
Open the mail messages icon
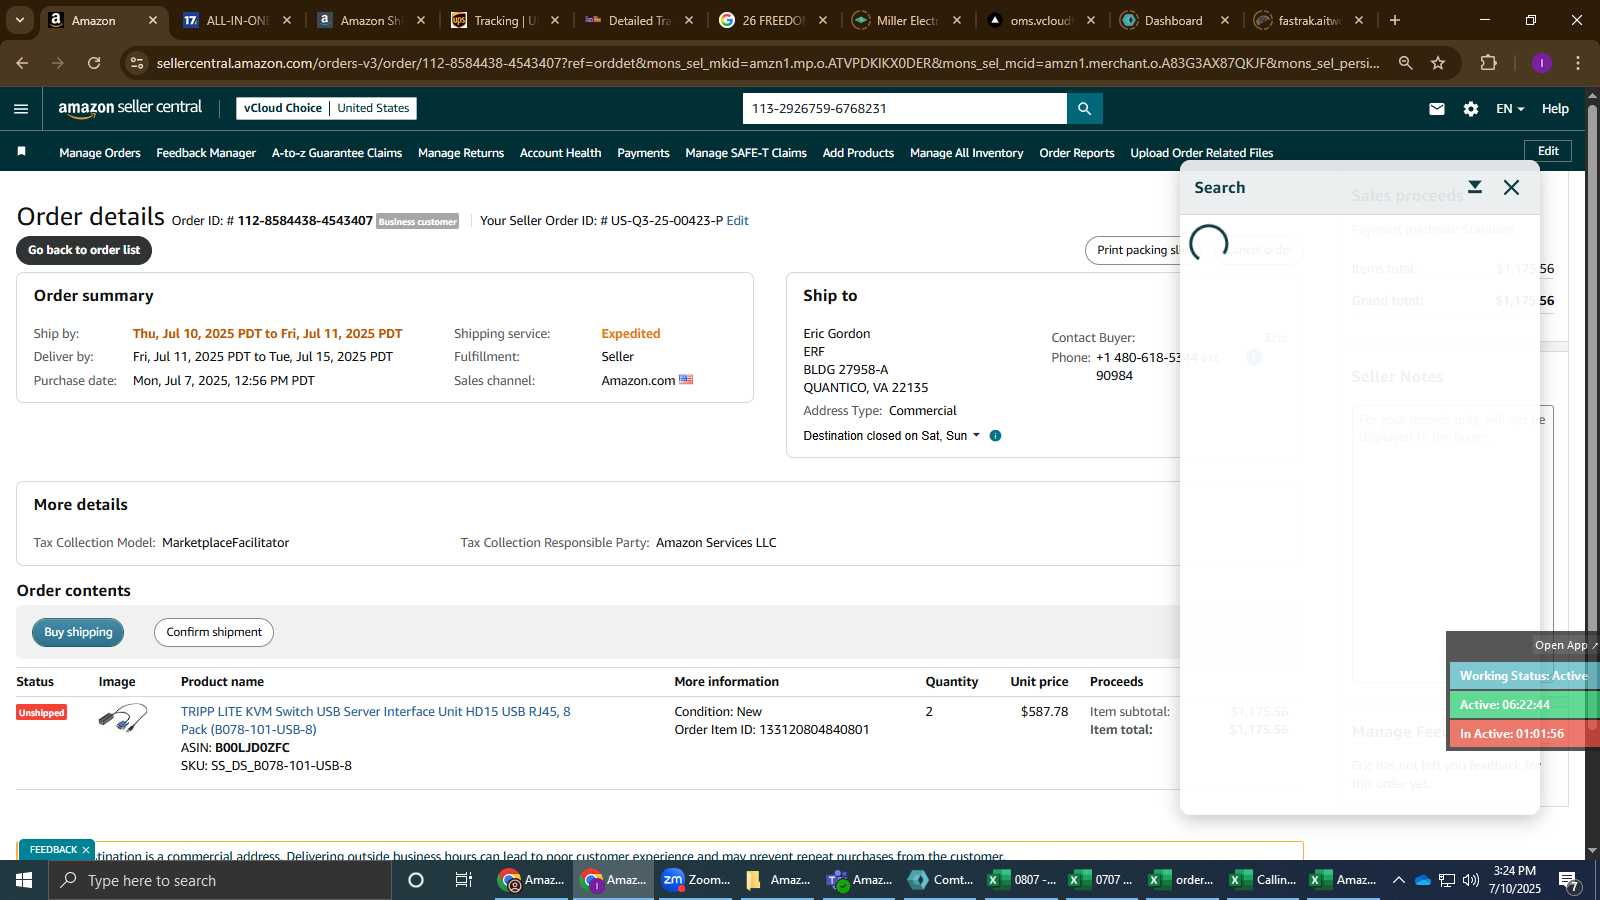(x=1437, y=109)
